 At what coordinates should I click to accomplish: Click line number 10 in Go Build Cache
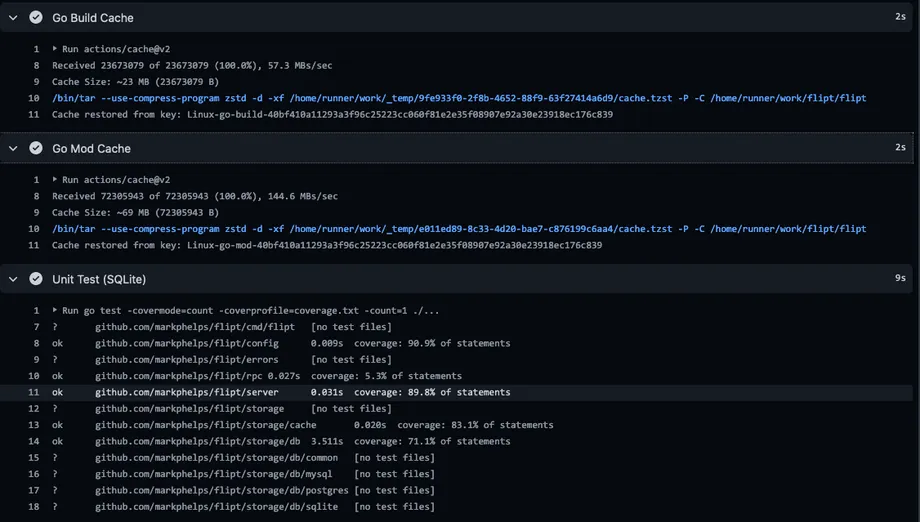pyautogui.click(x=34, y=98)
